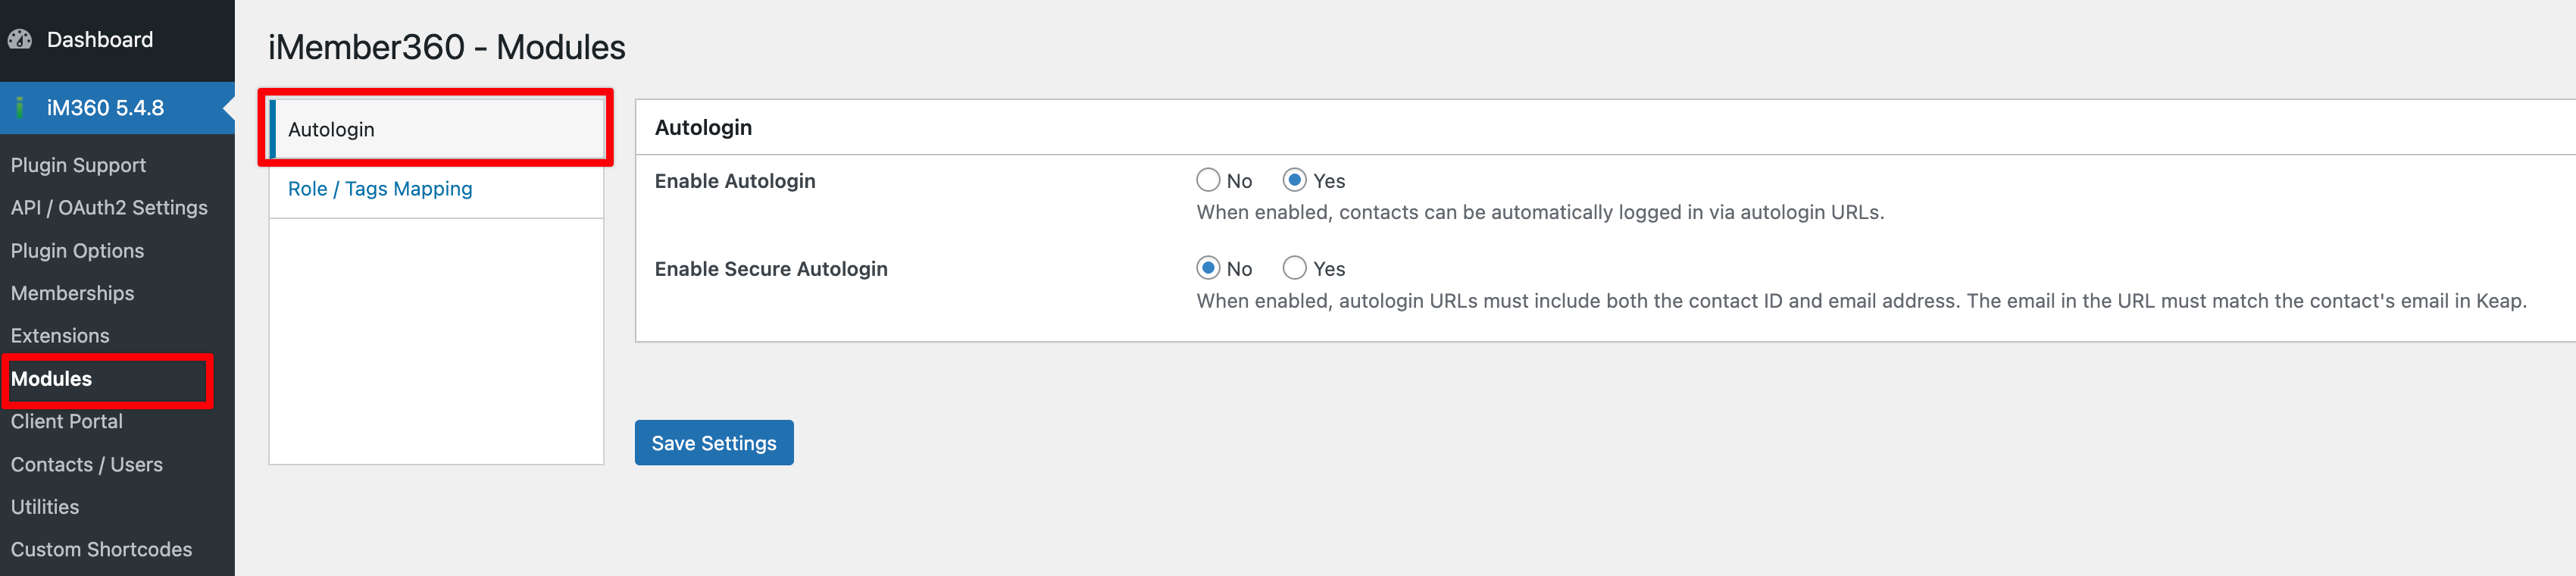Open the Plugin Support page
This screenshot has height=576, width=2576.
[78, 164]
